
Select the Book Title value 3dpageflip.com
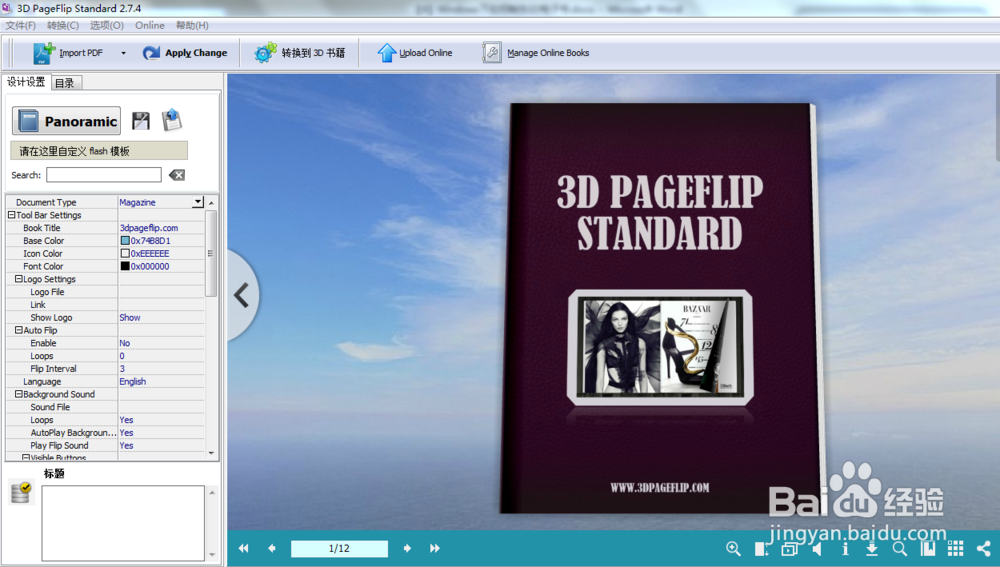(149, 228)
